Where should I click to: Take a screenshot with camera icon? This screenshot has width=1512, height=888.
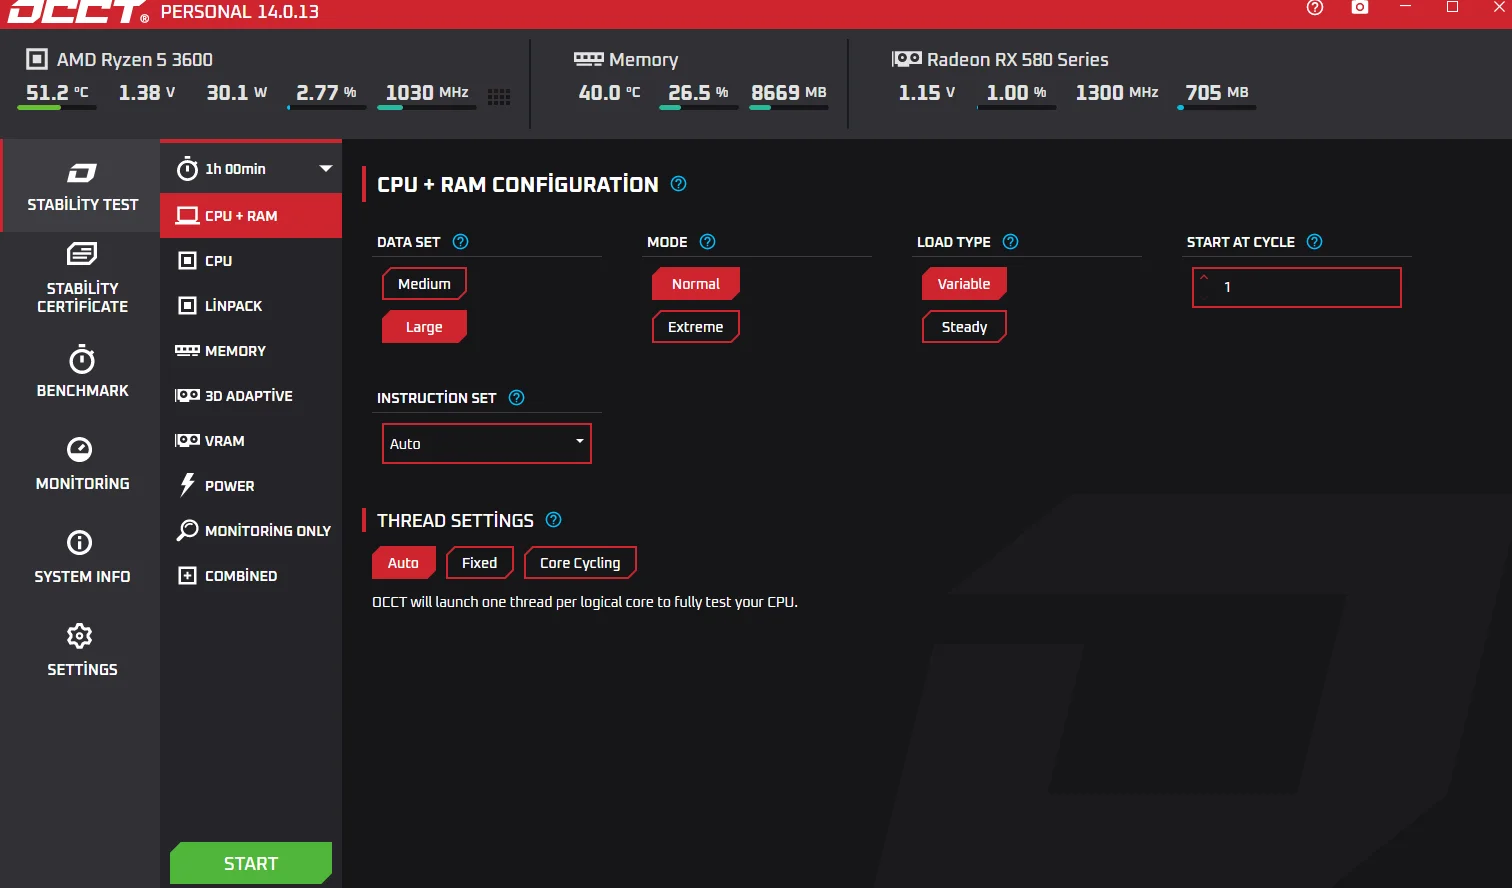(x=1360, y=7)
